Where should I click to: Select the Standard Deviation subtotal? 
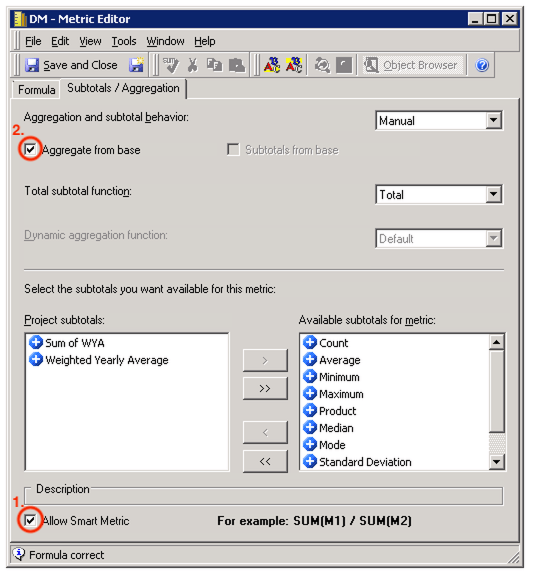357,462
